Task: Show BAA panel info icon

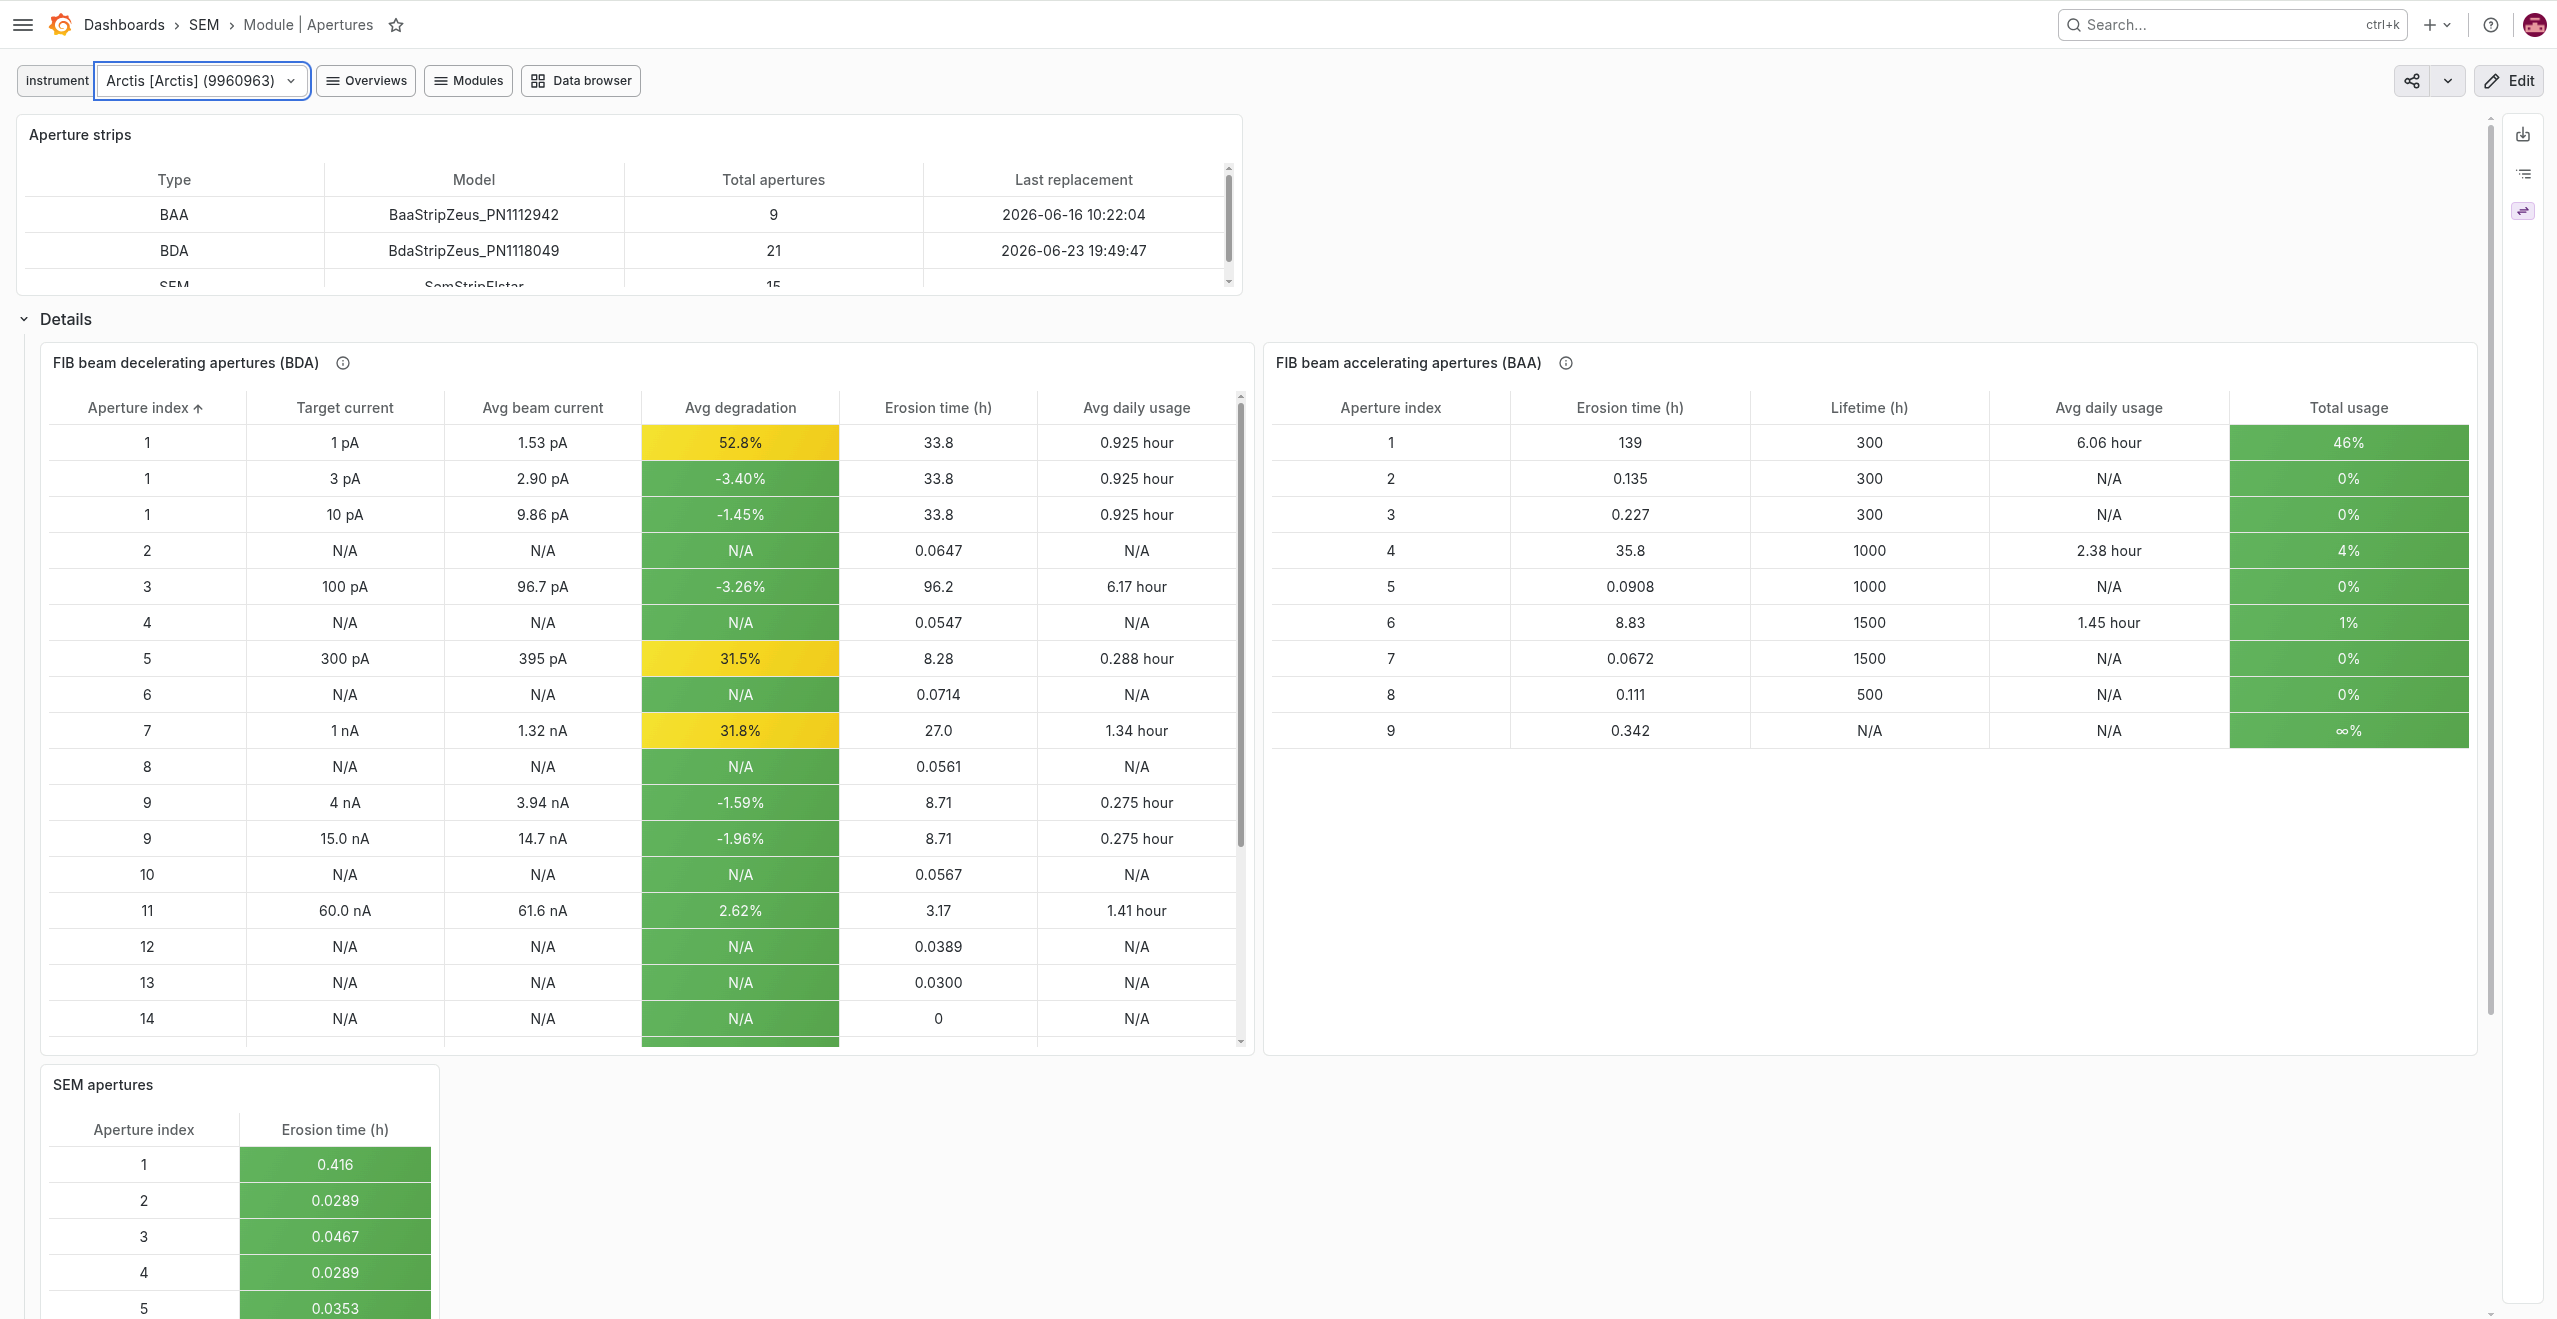Action: click(1566, 363)
